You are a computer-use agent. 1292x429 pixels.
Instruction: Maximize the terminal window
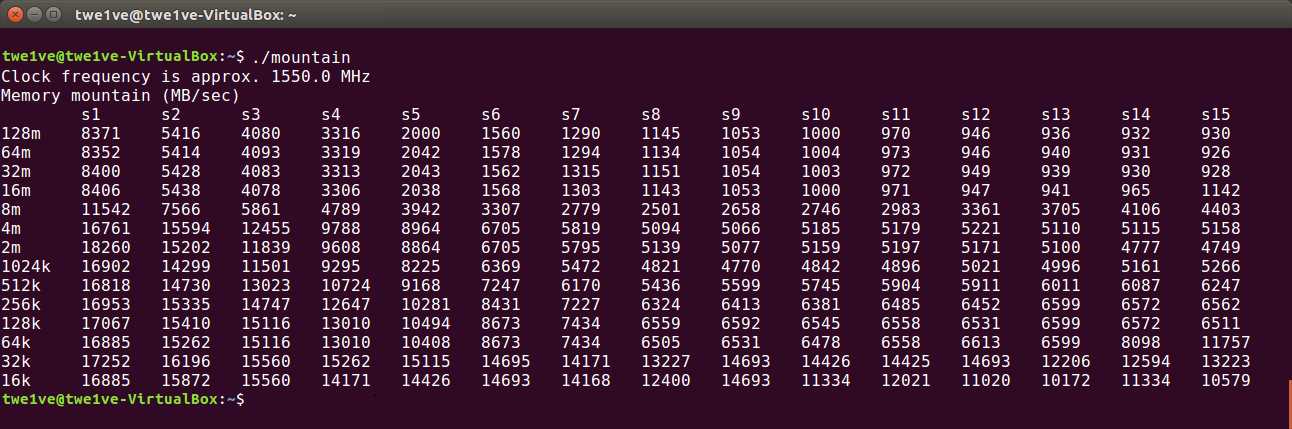tap(54, 15)
